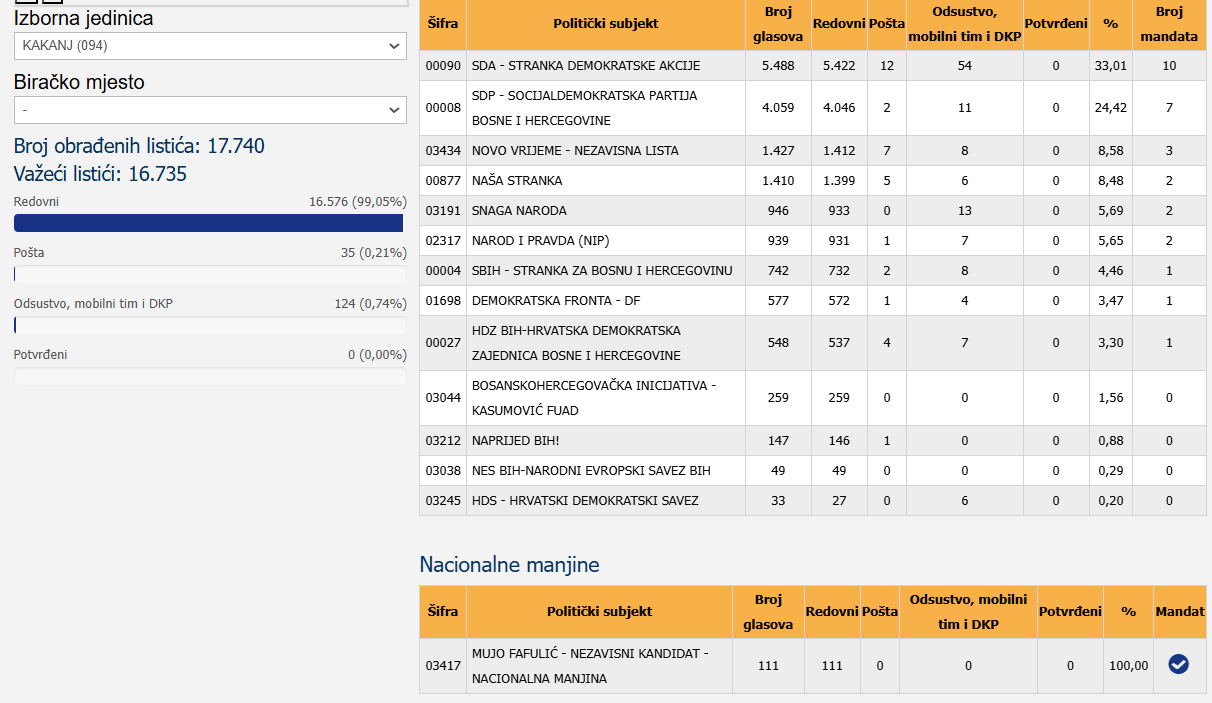Click the Pošta progress bar
Viewport: 1212px width, 703px height.
pyautogui.click(x=210, y=275)
